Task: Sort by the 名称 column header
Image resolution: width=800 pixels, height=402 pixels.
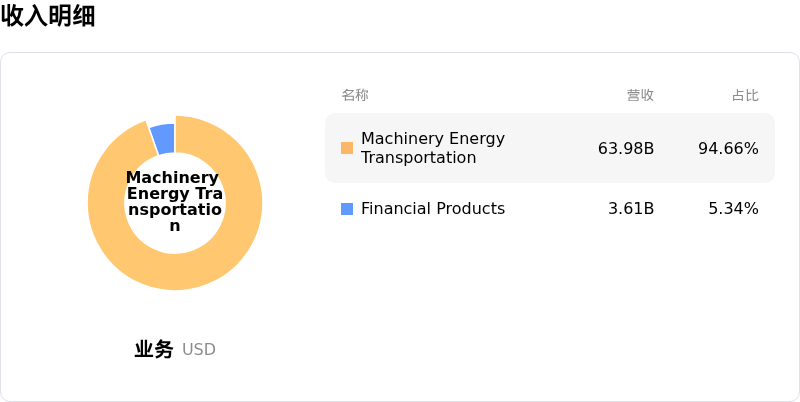Action: 355,95
